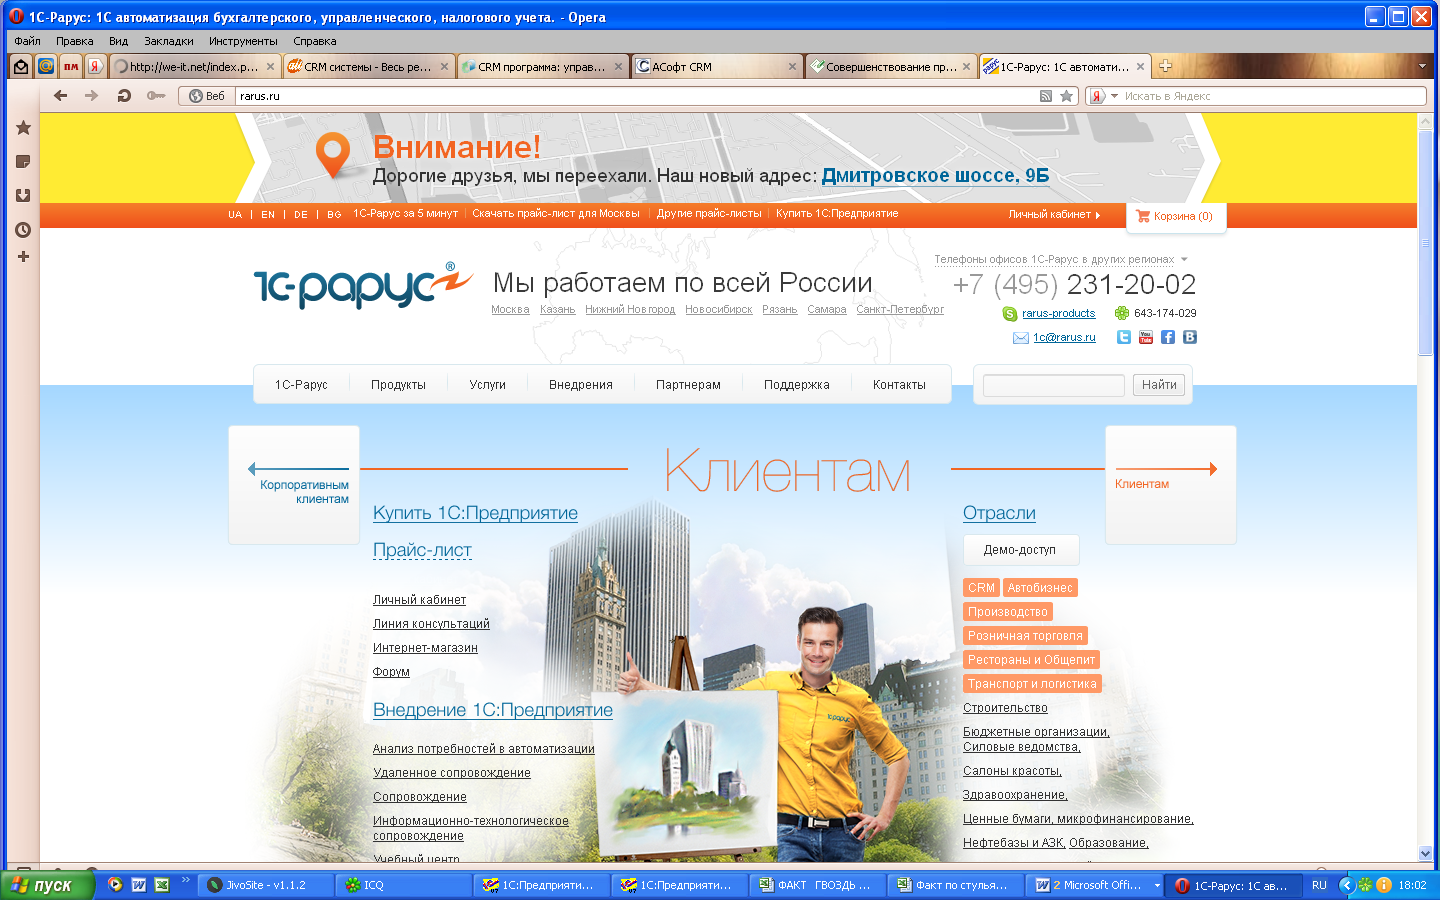Open the Закладки menu

coord(169,41)
